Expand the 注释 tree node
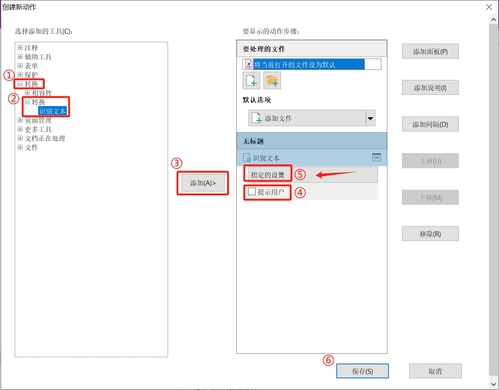 20,48
